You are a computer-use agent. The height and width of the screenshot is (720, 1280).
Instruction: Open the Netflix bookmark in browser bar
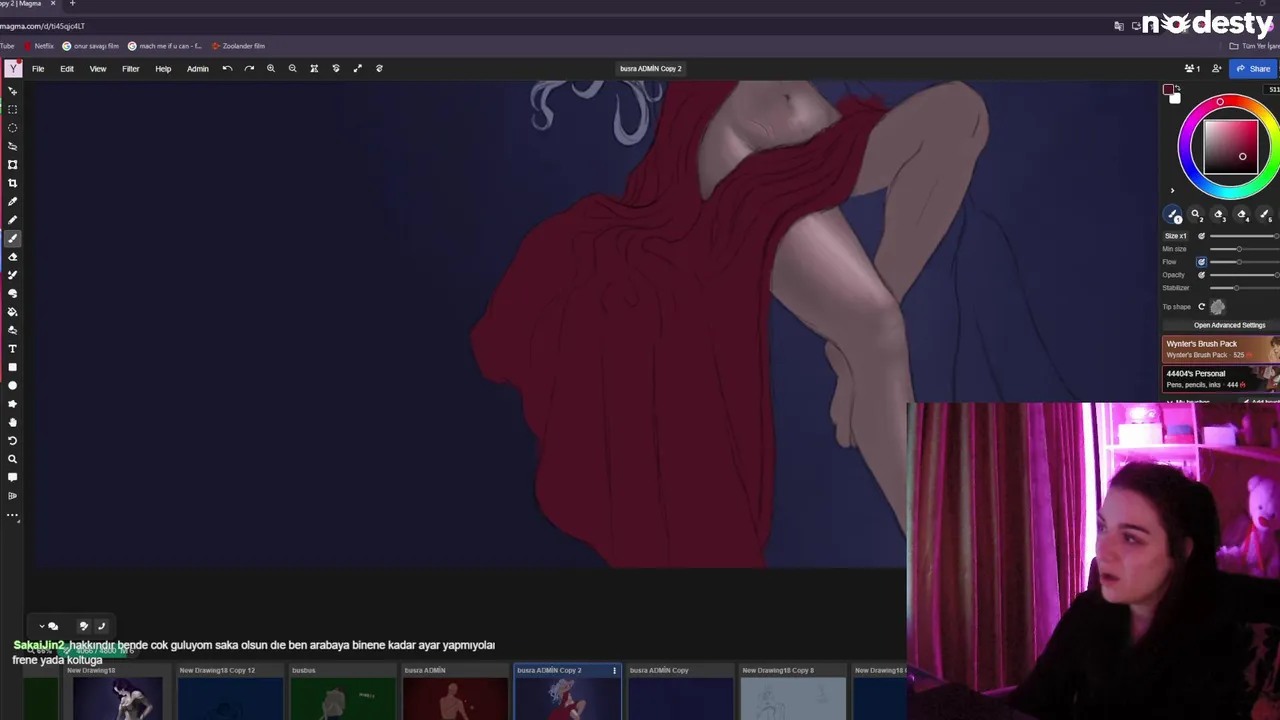[38, 46]
